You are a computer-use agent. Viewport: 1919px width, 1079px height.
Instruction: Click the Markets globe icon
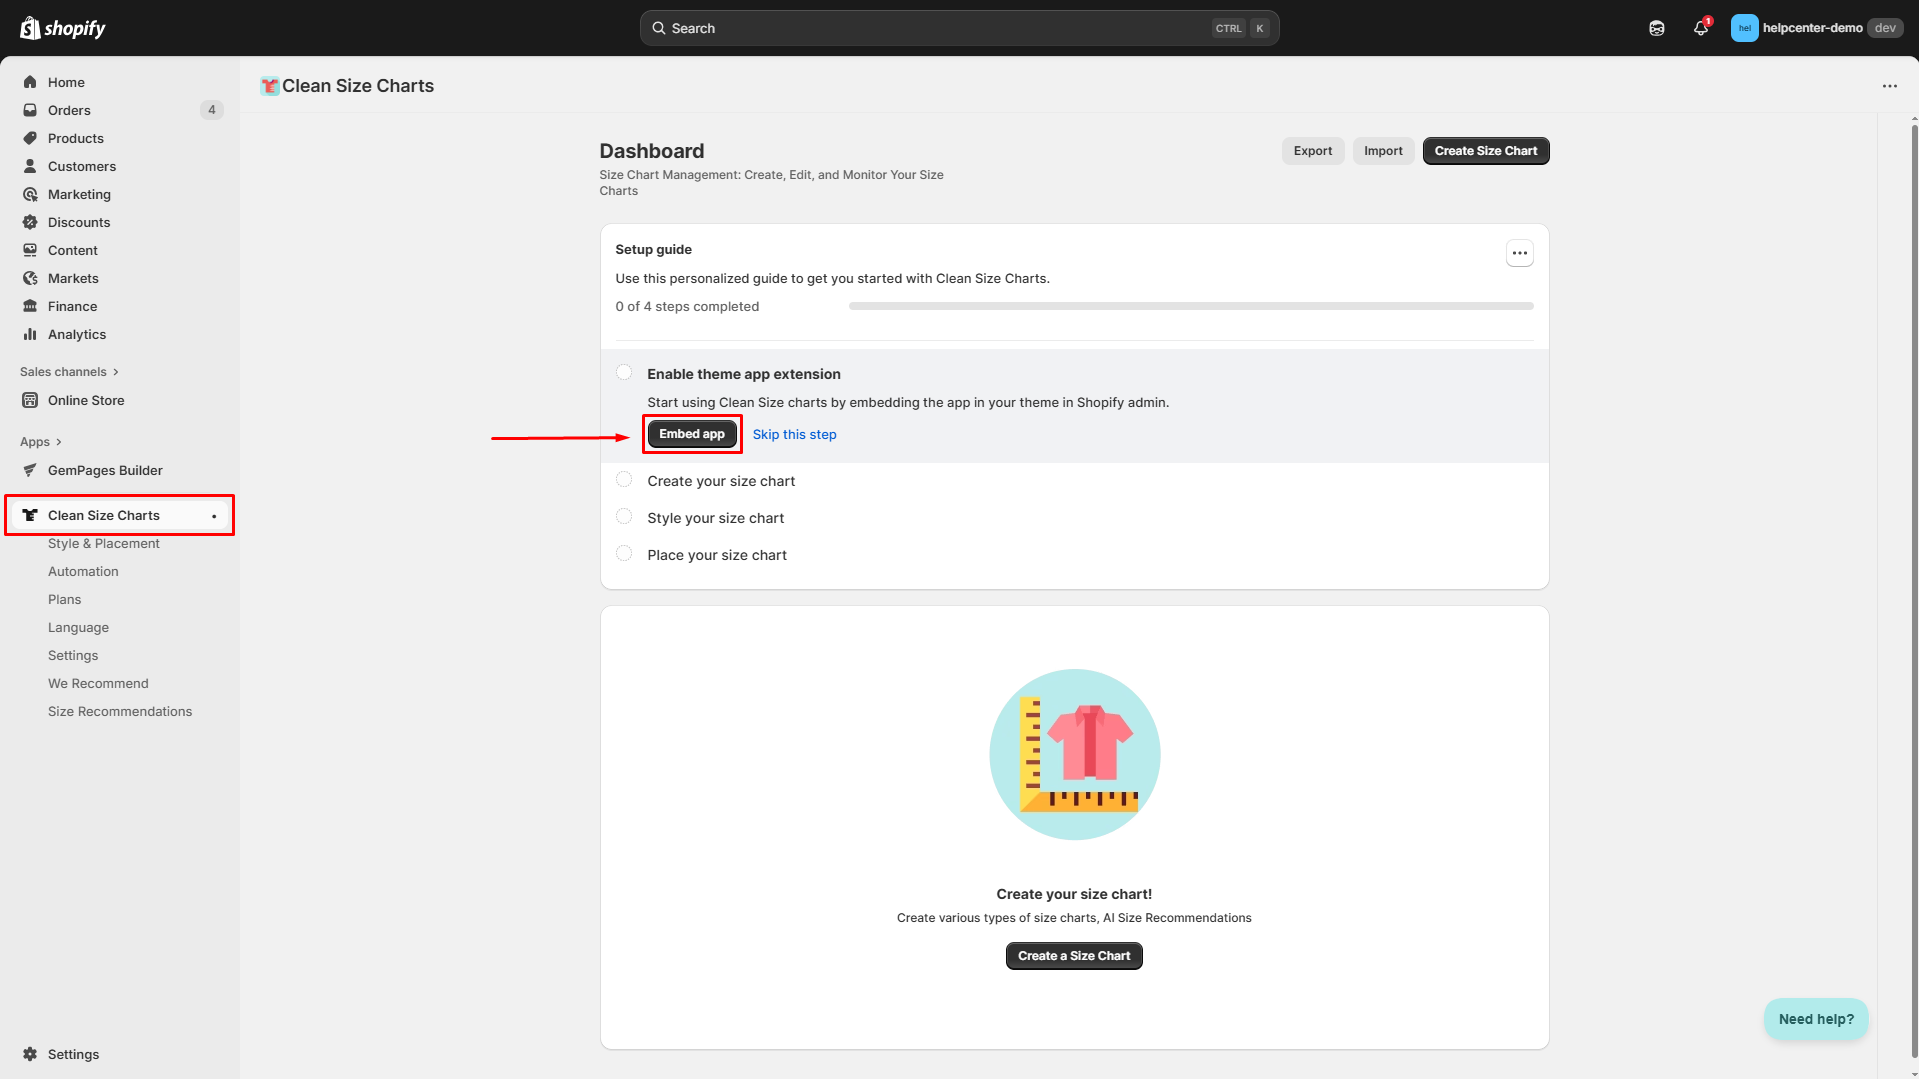pos(30,278)
